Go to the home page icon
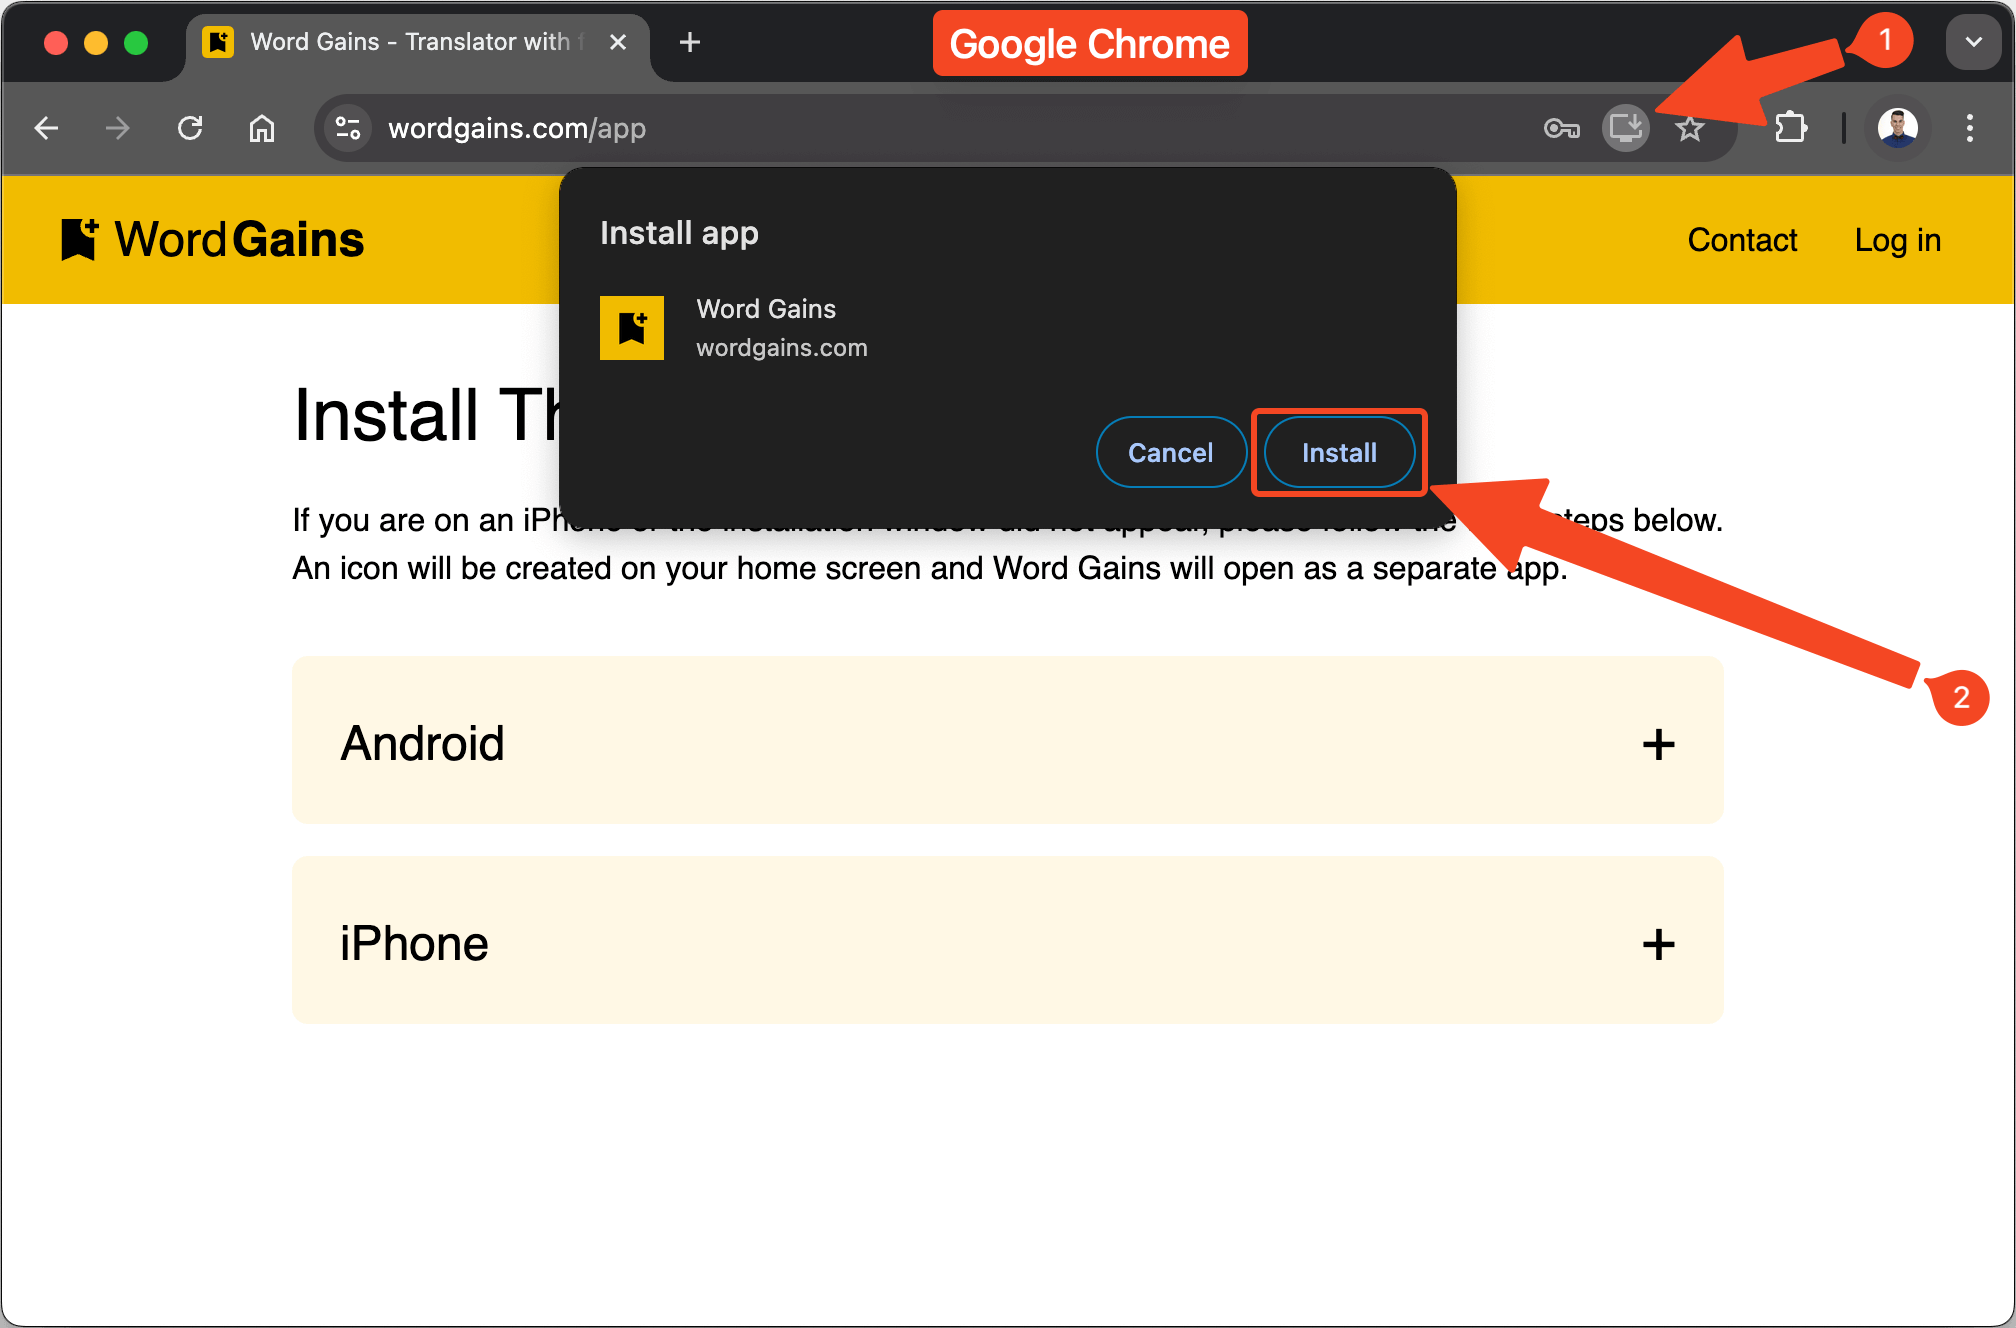This screenshot has width=2016, height=1328. [262, 128]
